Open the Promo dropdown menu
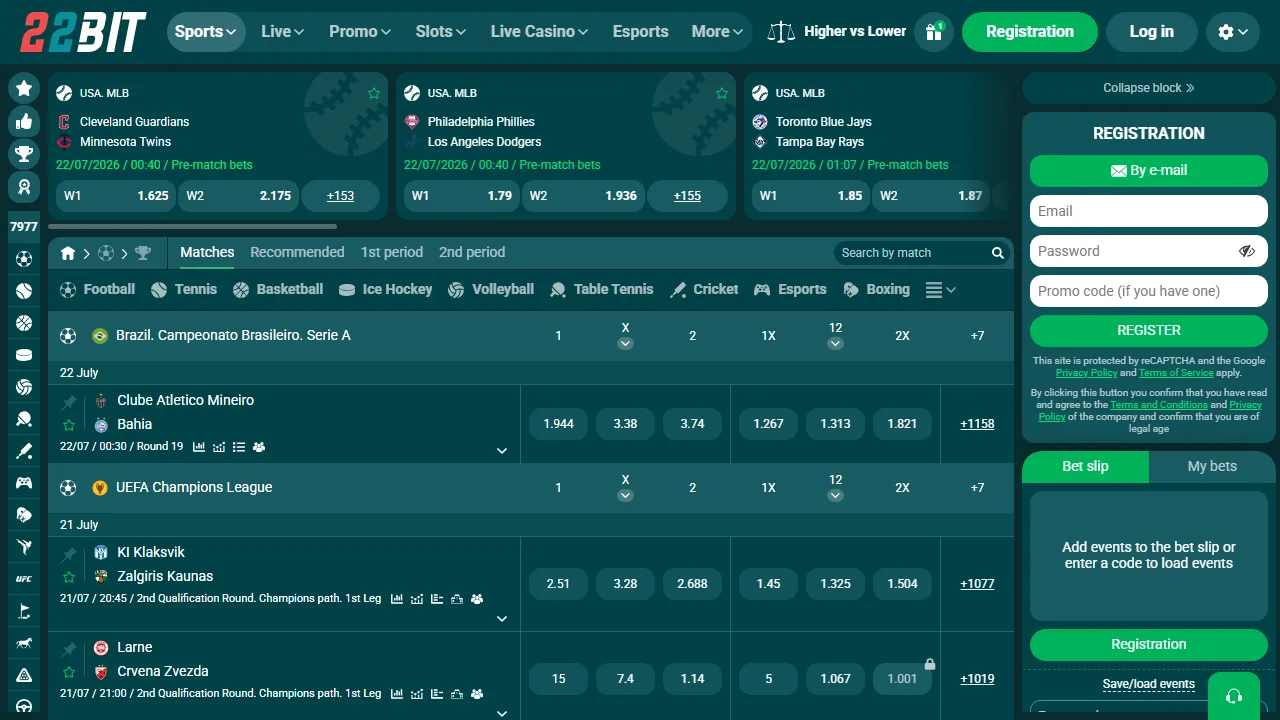The image size is (1280, 720). pyautogui.click(x=360, y=32)
